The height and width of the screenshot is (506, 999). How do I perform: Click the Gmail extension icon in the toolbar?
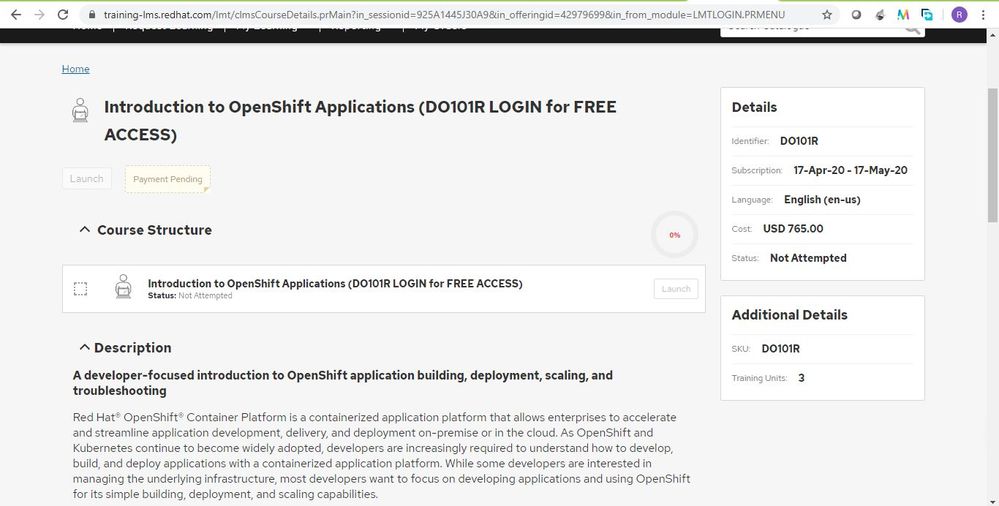[x=904, y=15]
